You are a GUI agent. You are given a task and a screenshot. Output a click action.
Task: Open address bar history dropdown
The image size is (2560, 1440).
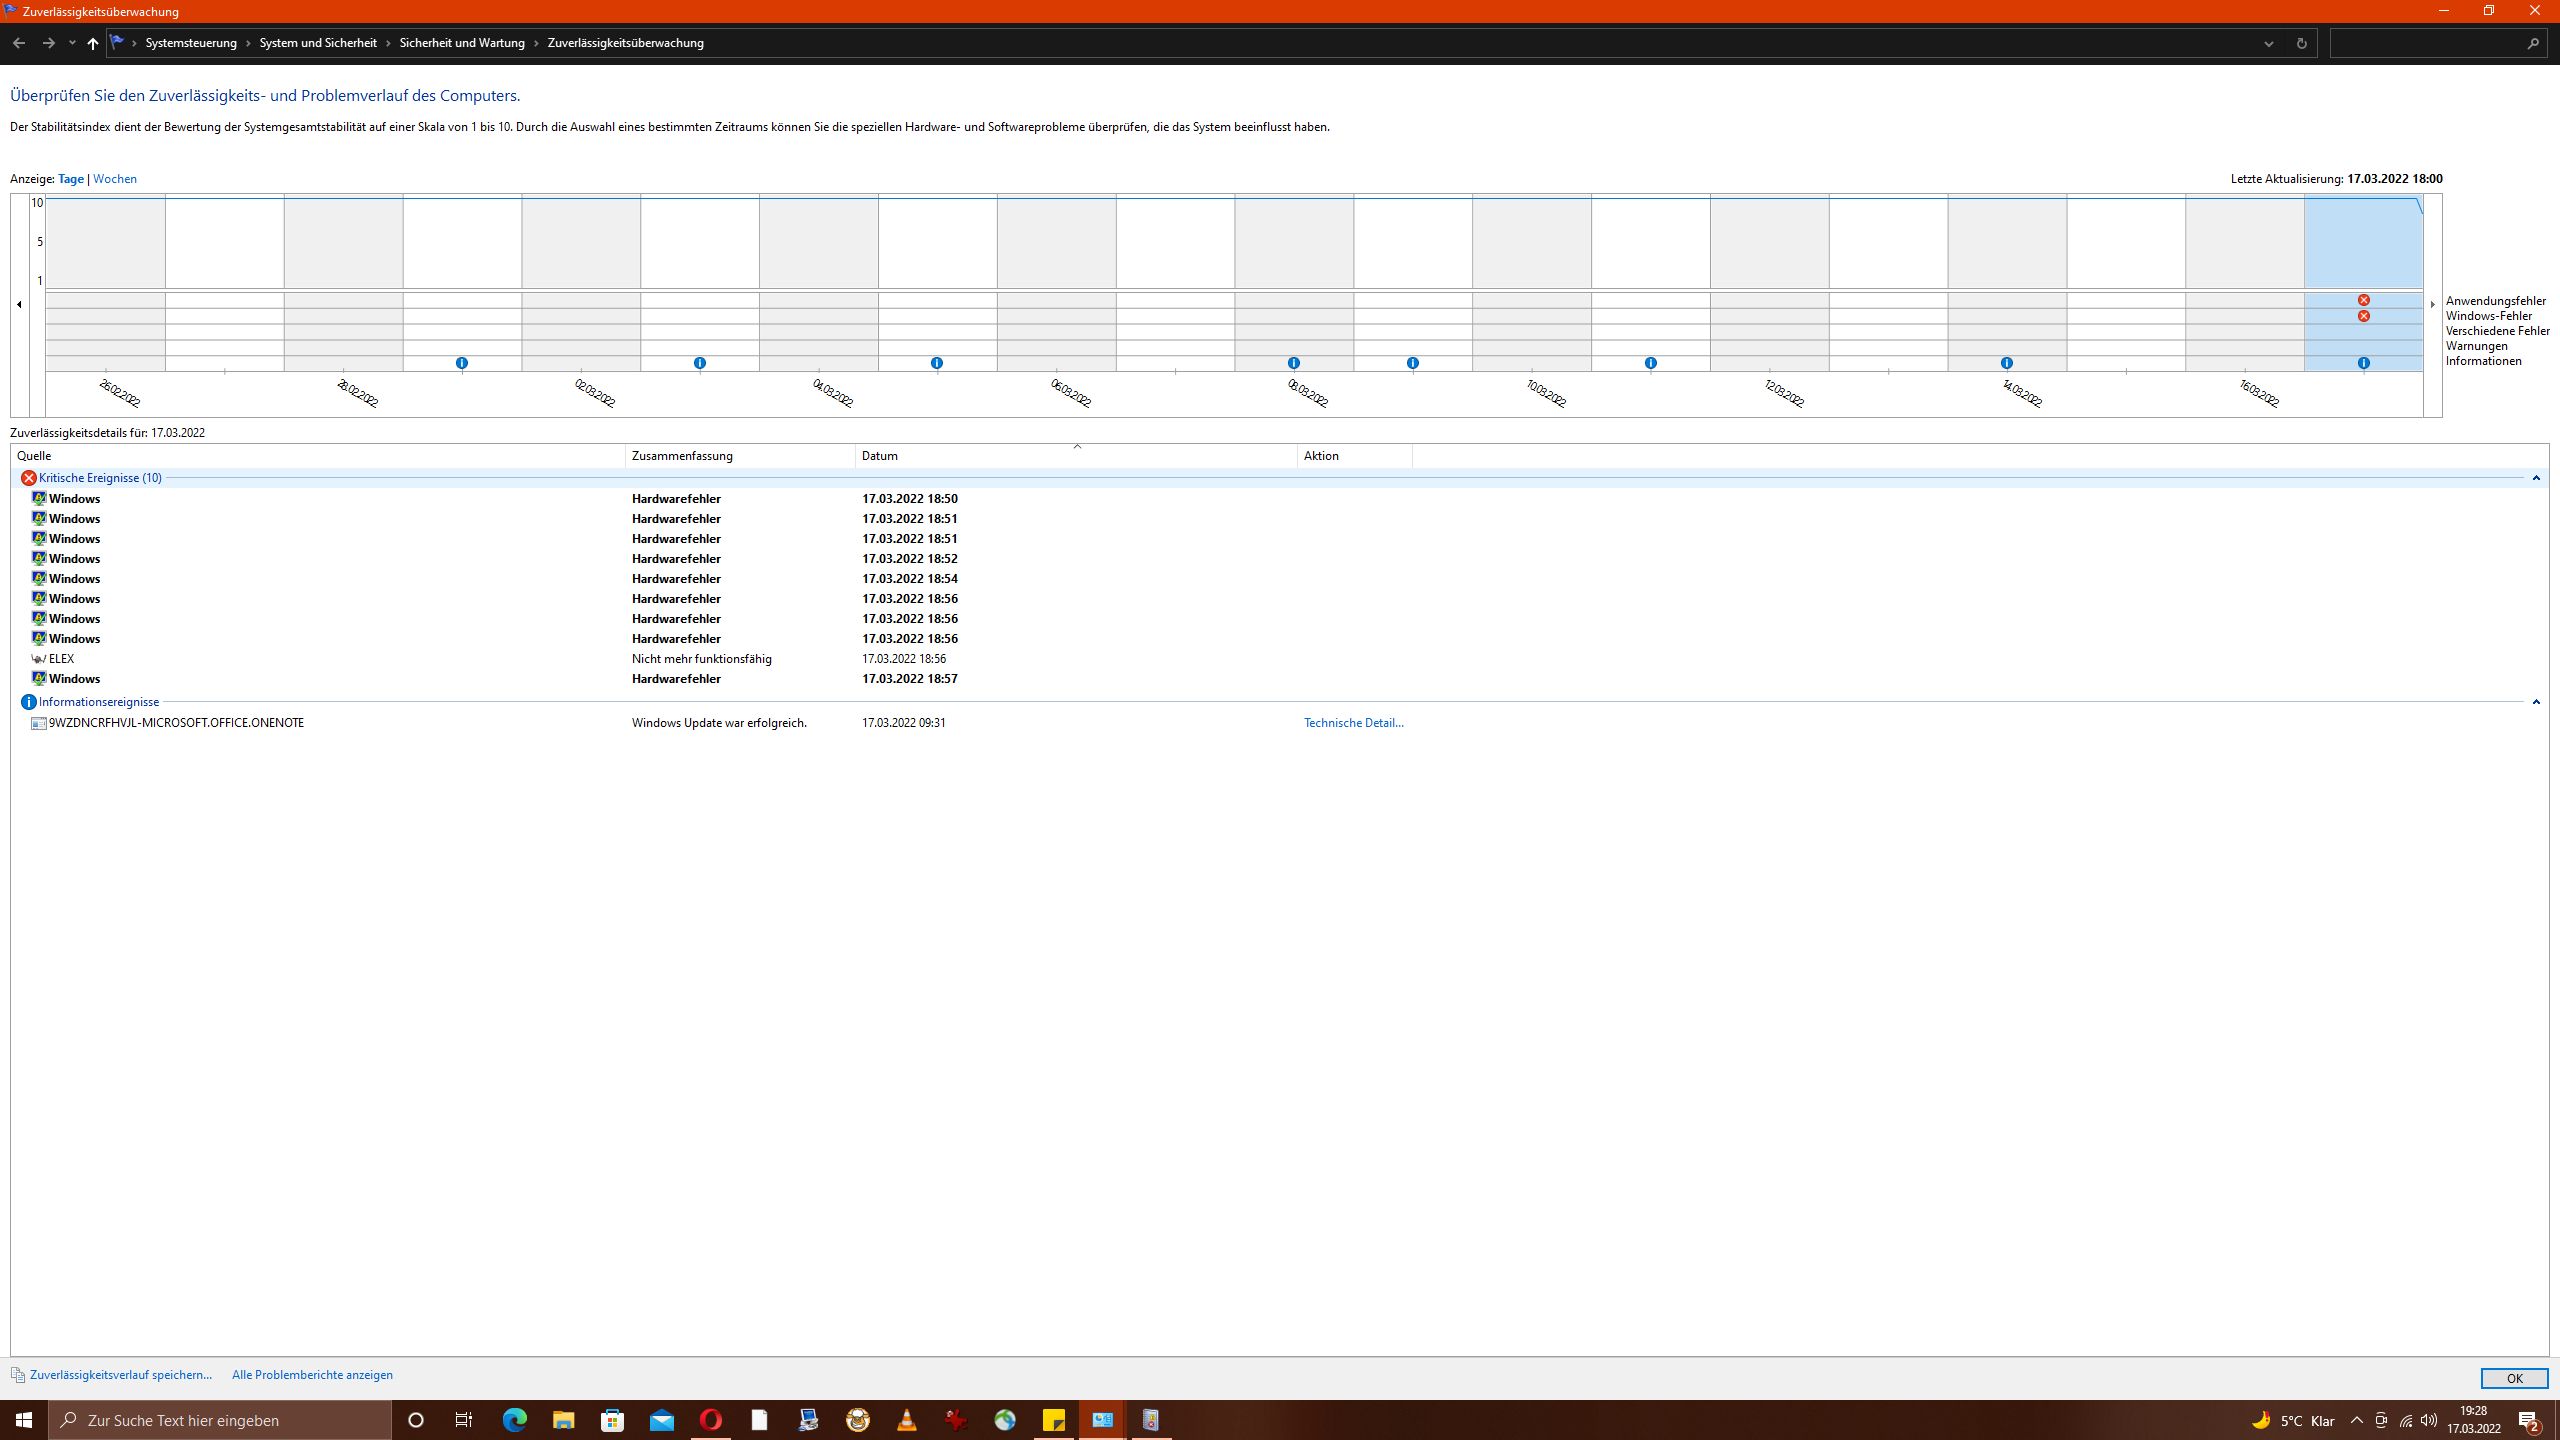coord(2268,43)
